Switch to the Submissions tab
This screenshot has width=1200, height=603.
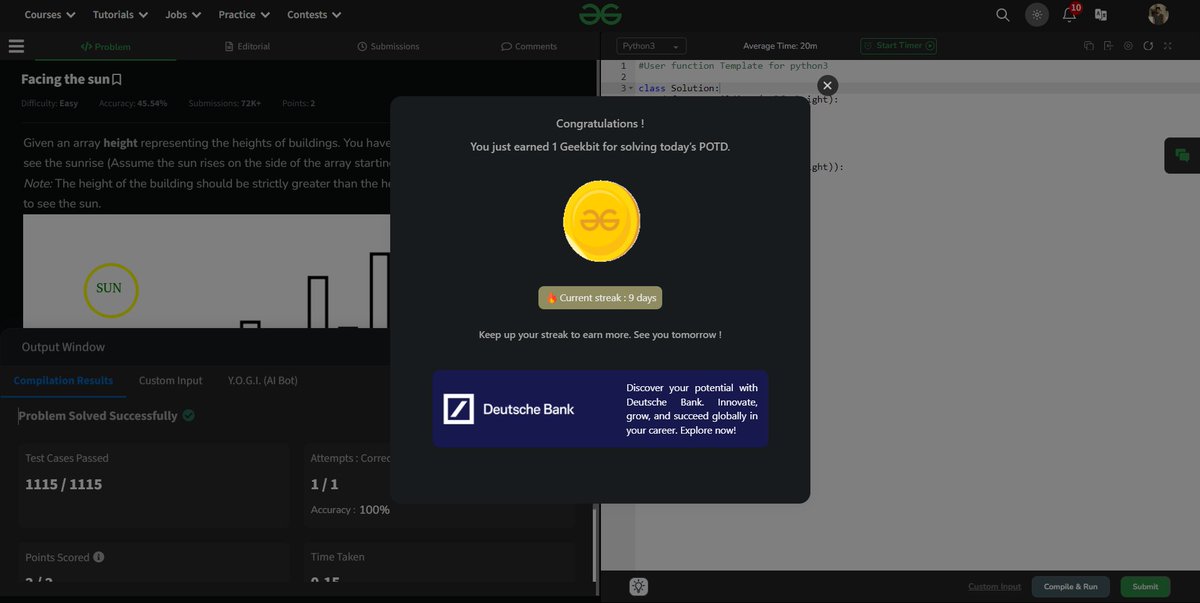click(x=388, y=46)
